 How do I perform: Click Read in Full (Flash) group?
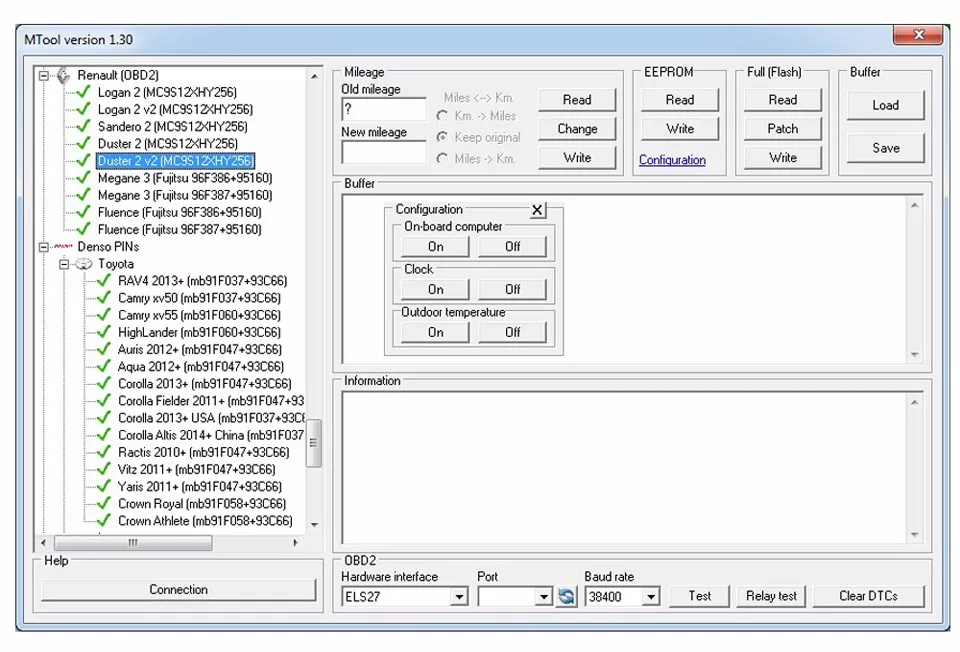782,100
